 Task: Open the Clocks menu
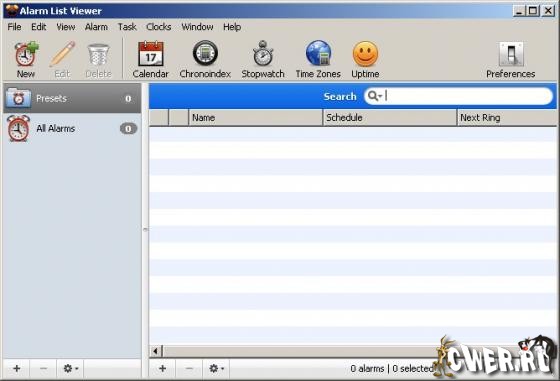pyautogui.click(x=159, y=27)
